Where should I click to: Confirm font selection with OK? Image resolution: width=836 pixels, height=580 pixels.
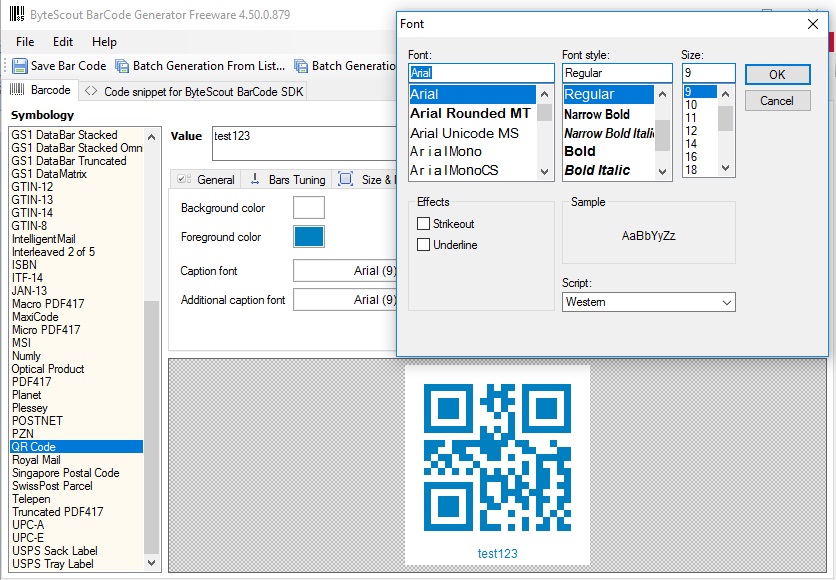tap(778, 74)
